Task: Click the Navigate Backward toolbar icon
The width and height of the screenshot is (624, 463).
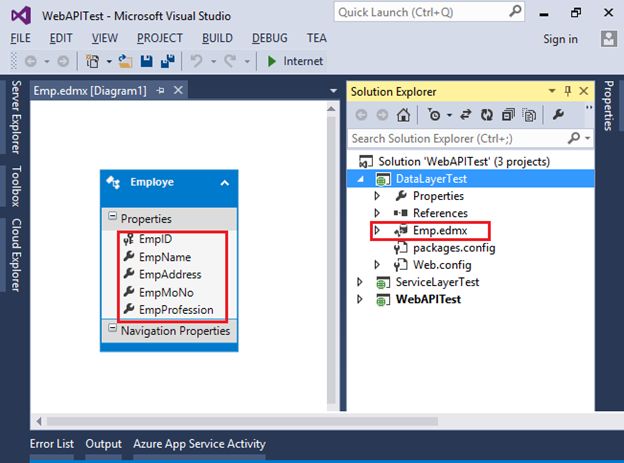Action: click(x=31, y=61)
